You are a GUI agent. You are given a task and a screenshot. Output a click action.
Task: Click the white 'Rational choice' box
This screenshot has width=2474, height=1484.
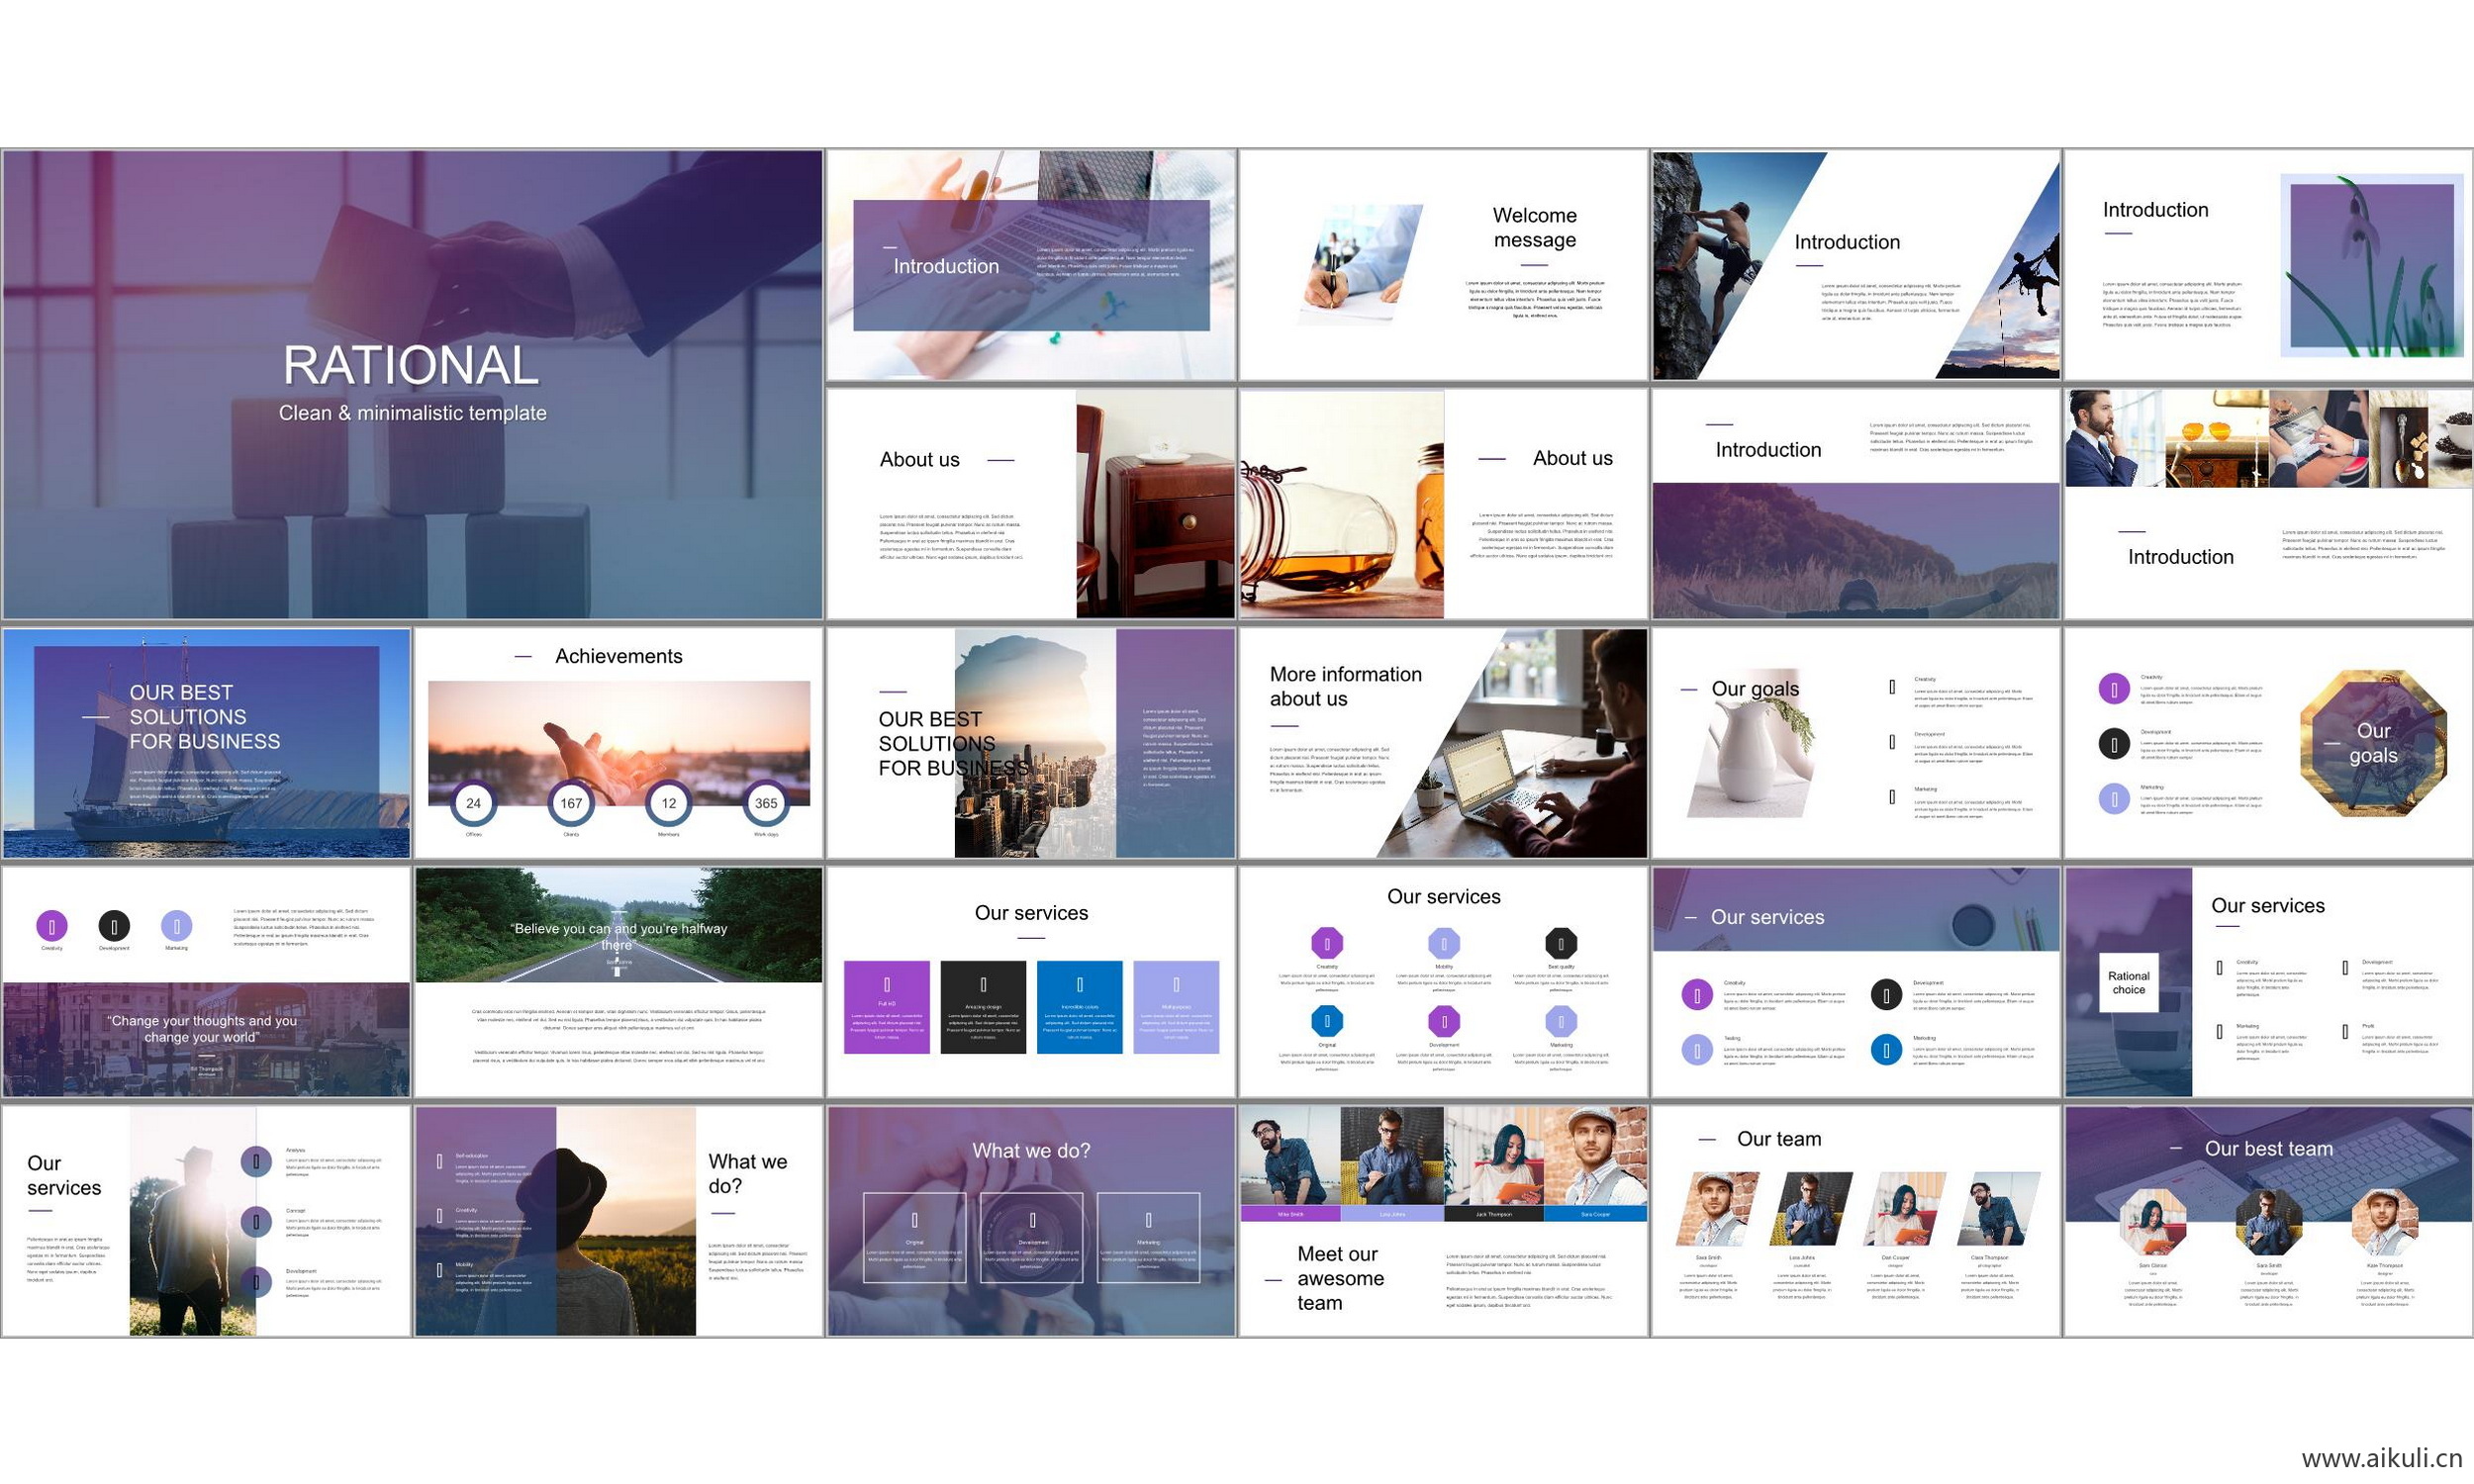pos(2128,983)
